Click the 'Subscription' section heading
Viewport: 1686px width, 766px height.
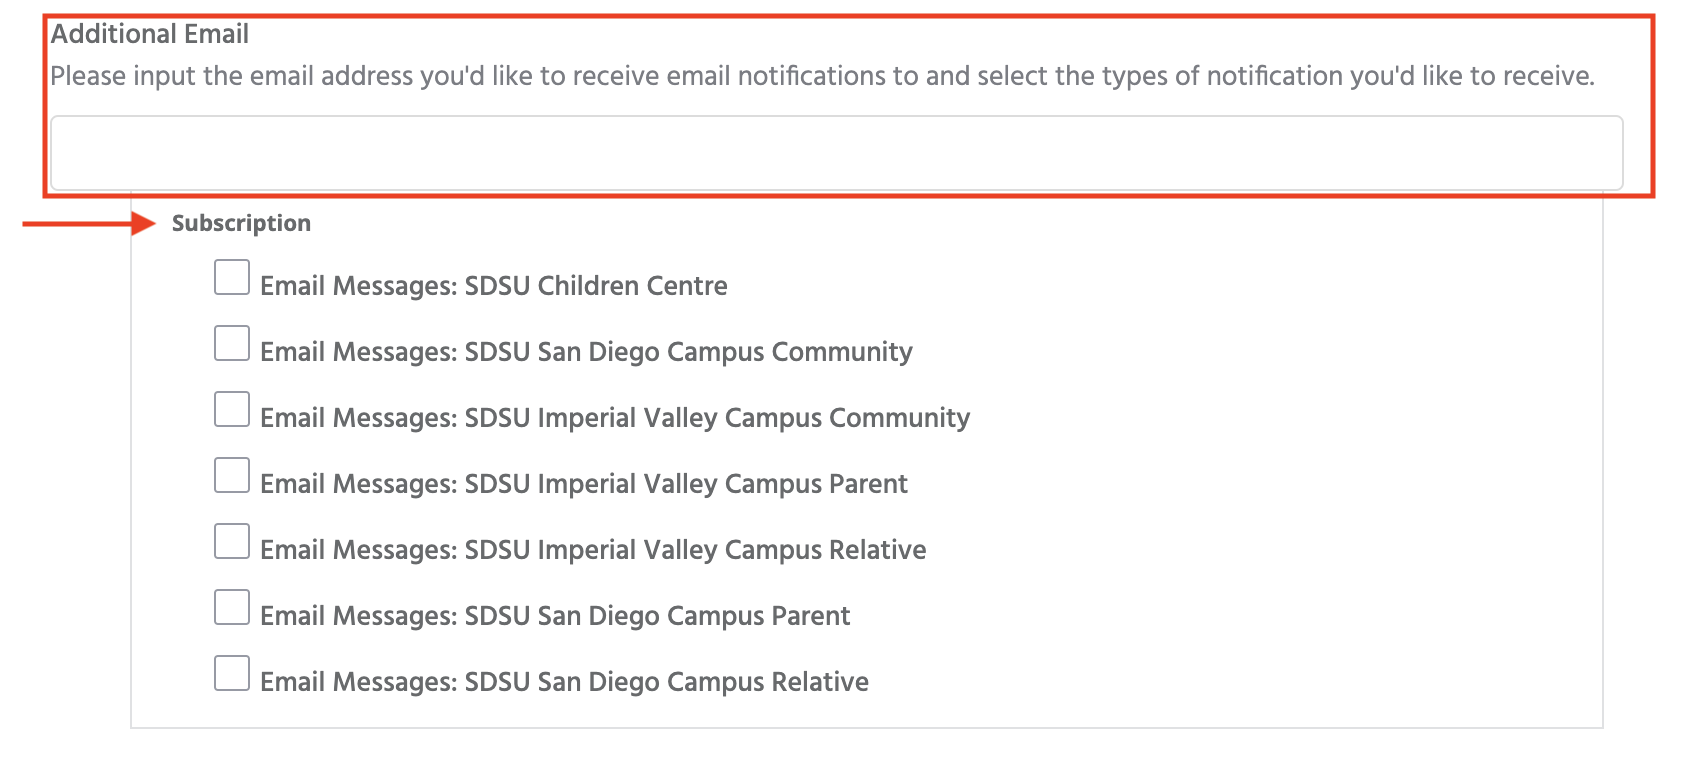241,224
